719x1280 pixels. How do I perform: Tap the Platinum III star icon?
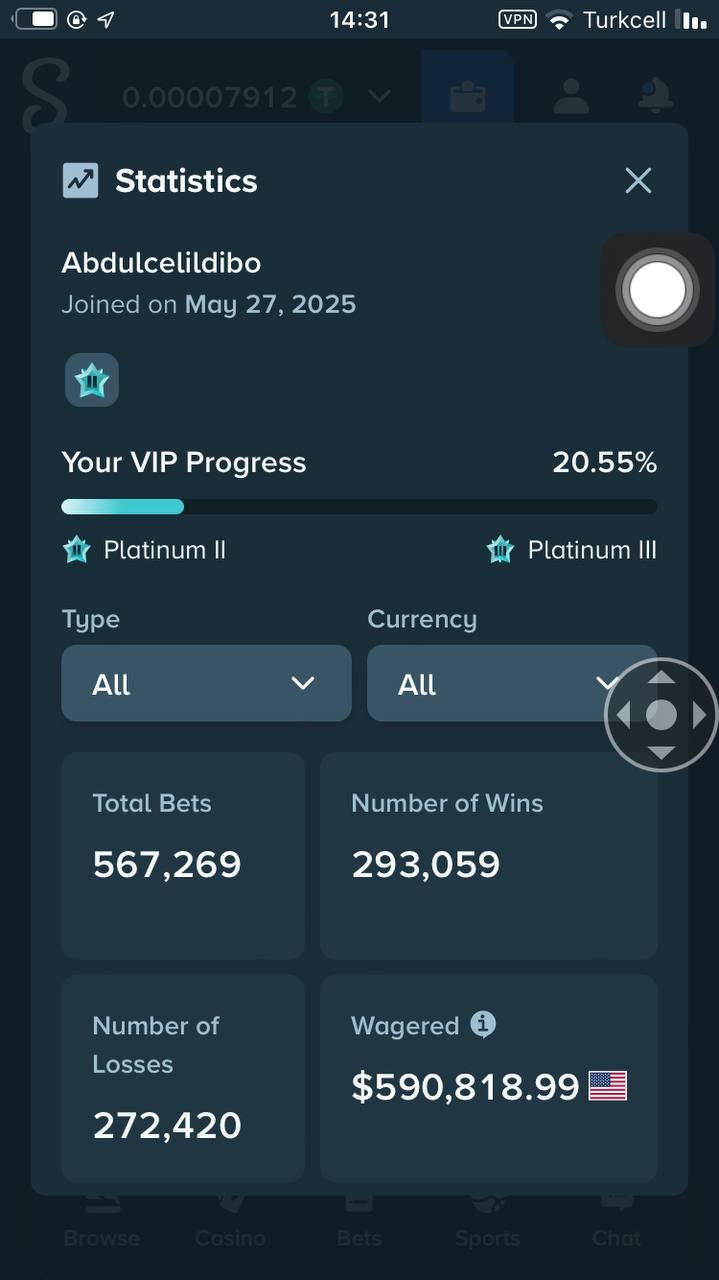pyautogui.click(x=500, y=550)
